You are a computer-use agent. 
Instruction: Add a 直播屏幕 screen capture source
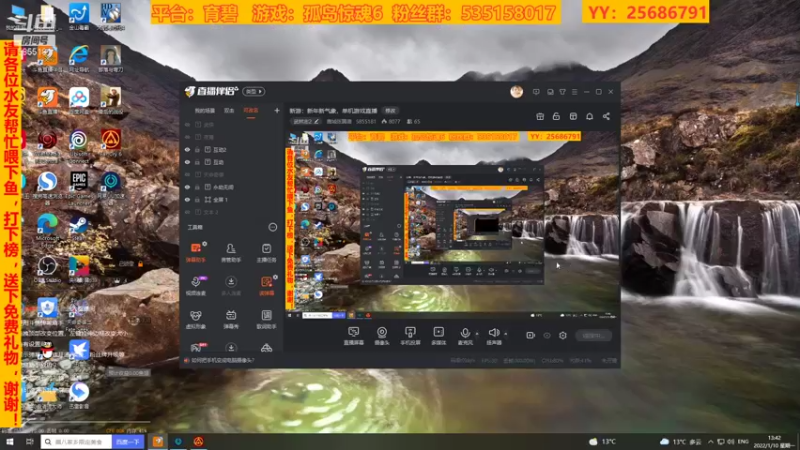[354, 336]
